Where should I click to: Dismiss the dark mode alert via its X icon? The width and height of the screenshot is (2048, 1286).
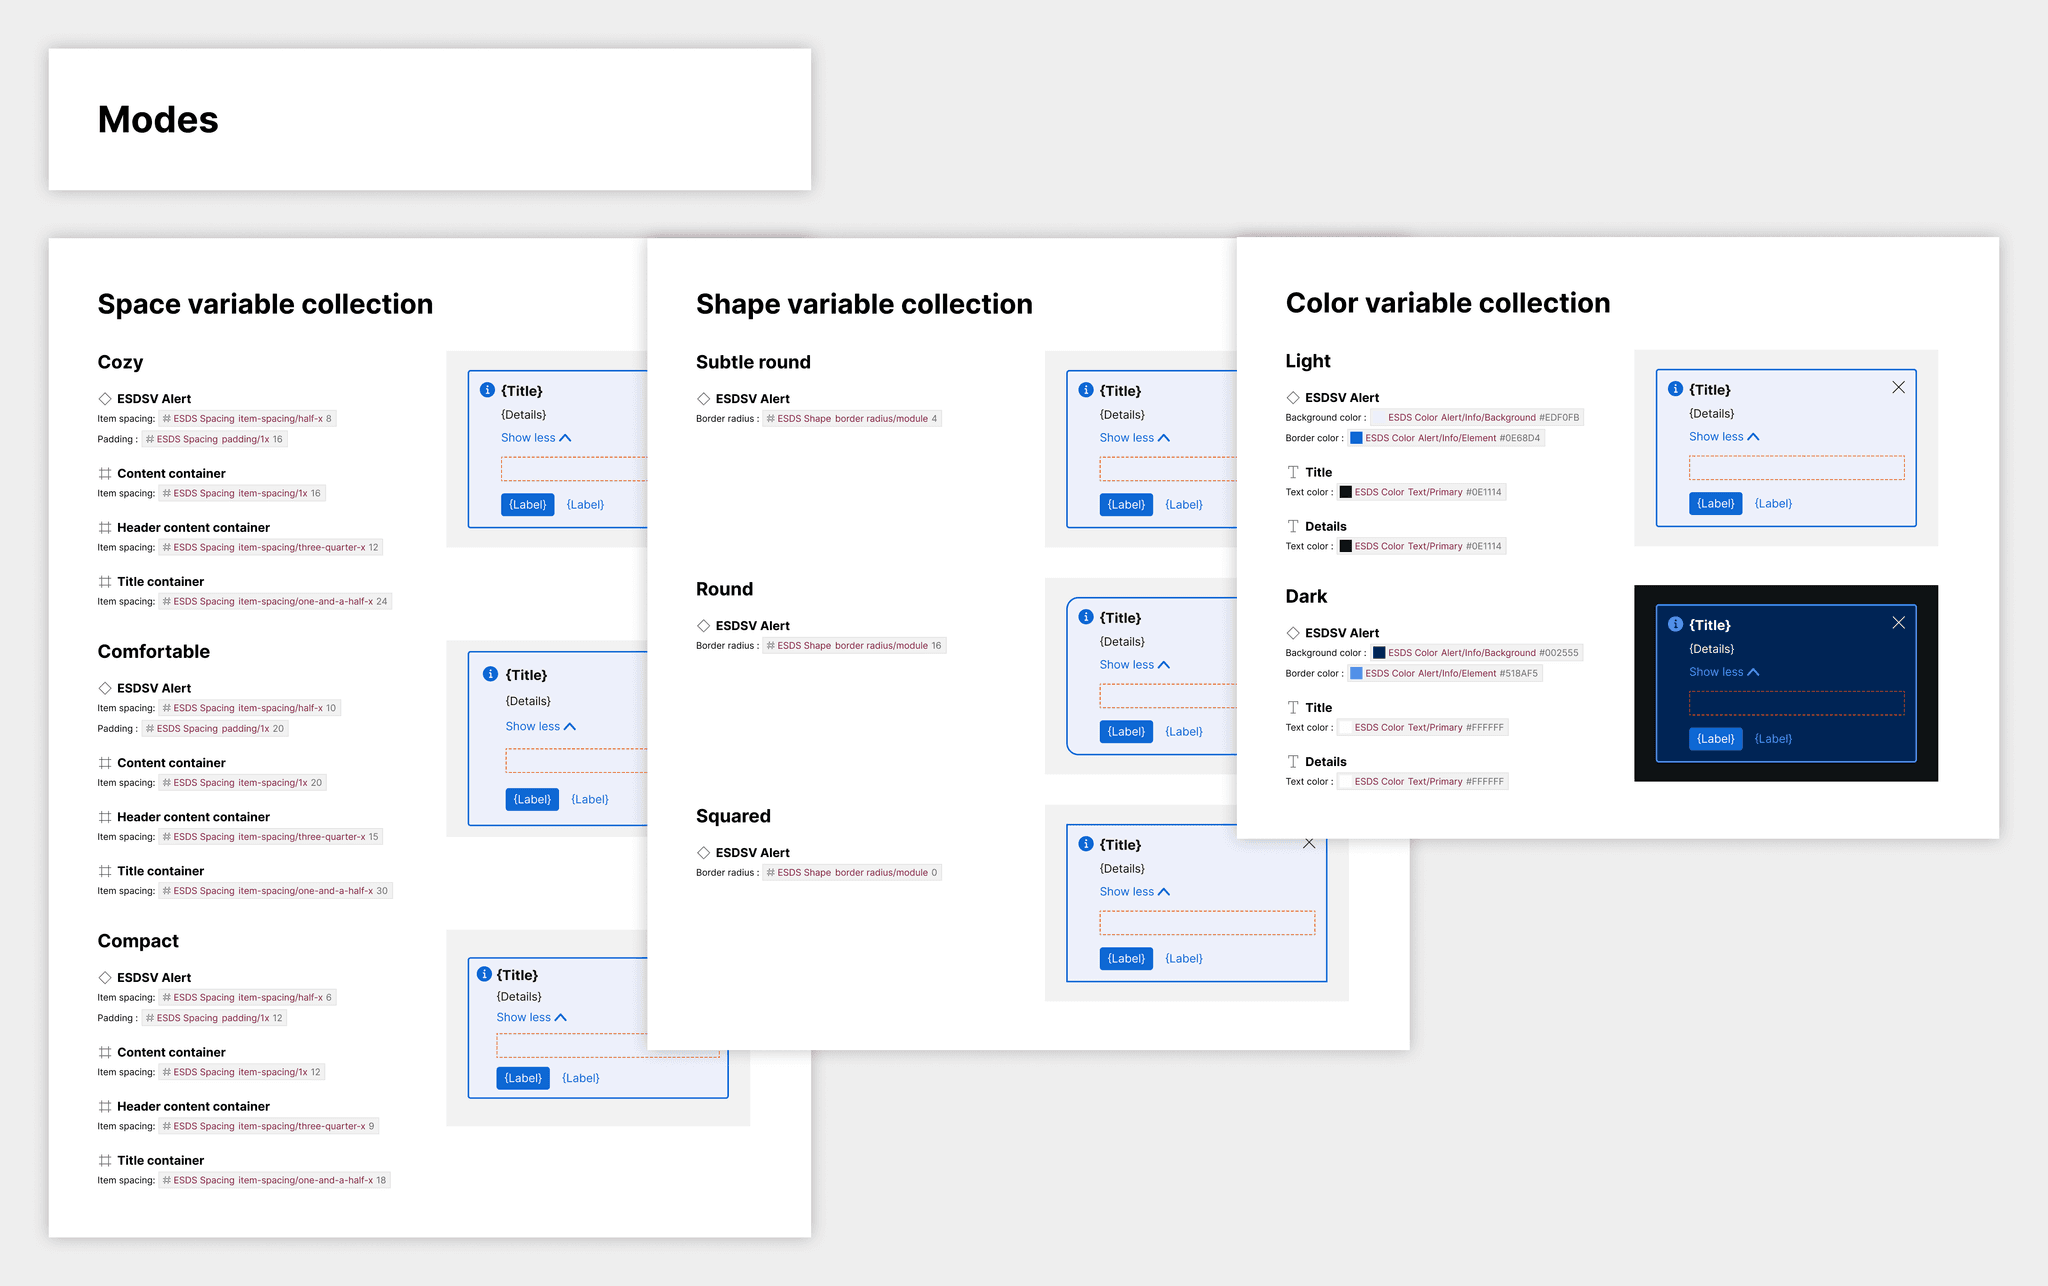[1899, 622]
